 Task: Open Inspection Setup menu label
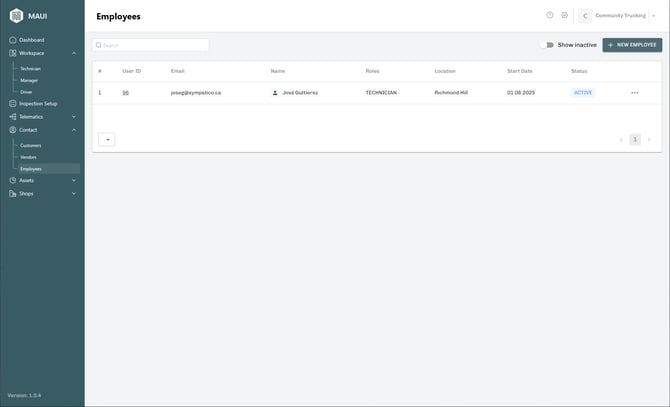pos(38,103)
